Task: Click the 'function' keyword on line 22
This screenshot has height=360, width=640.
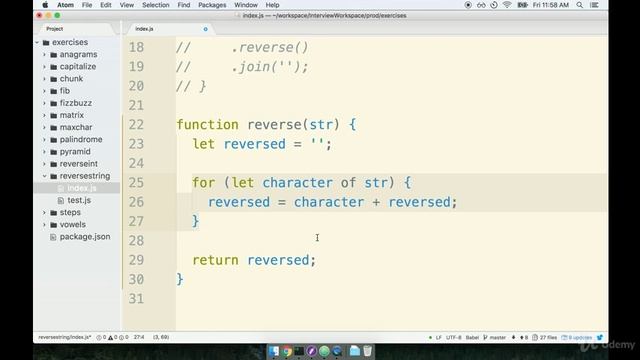Action: point(207,124)
